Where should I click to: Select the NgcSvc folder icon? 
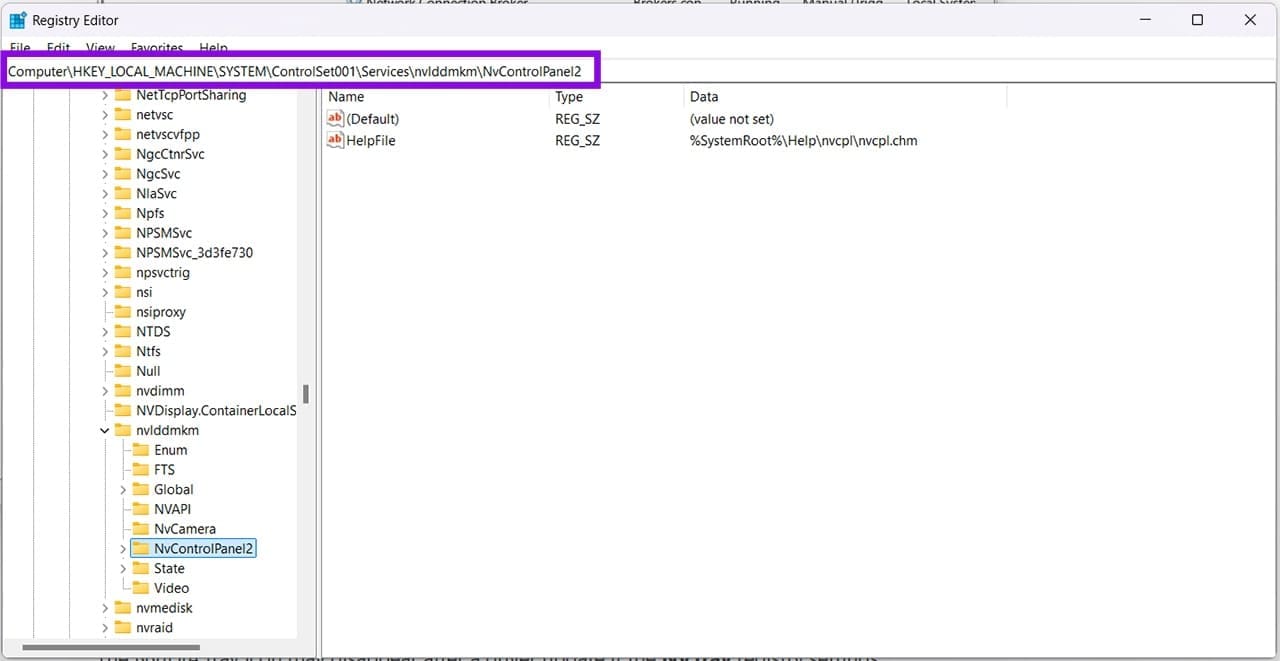tap(122, 174)
